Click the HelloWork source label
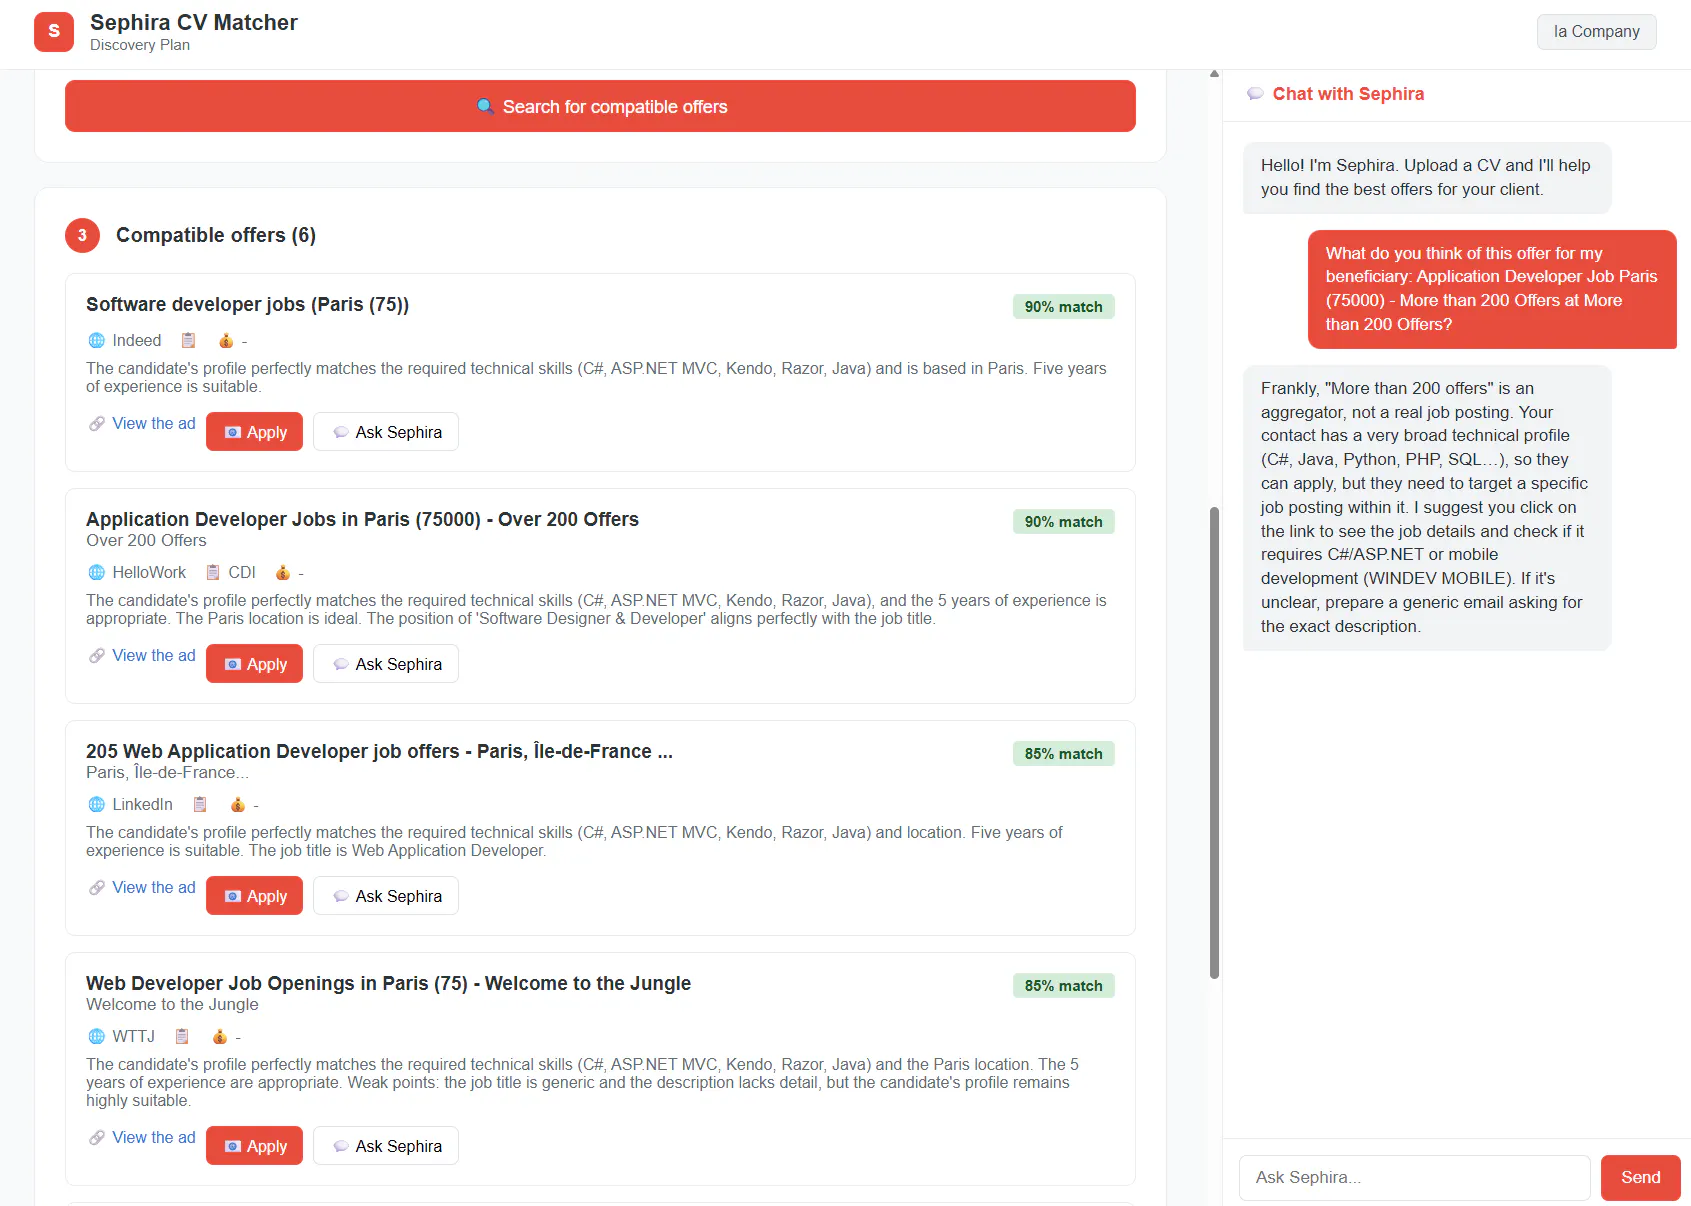This screenshot has width=1691, height=1206. pos(149,573)
